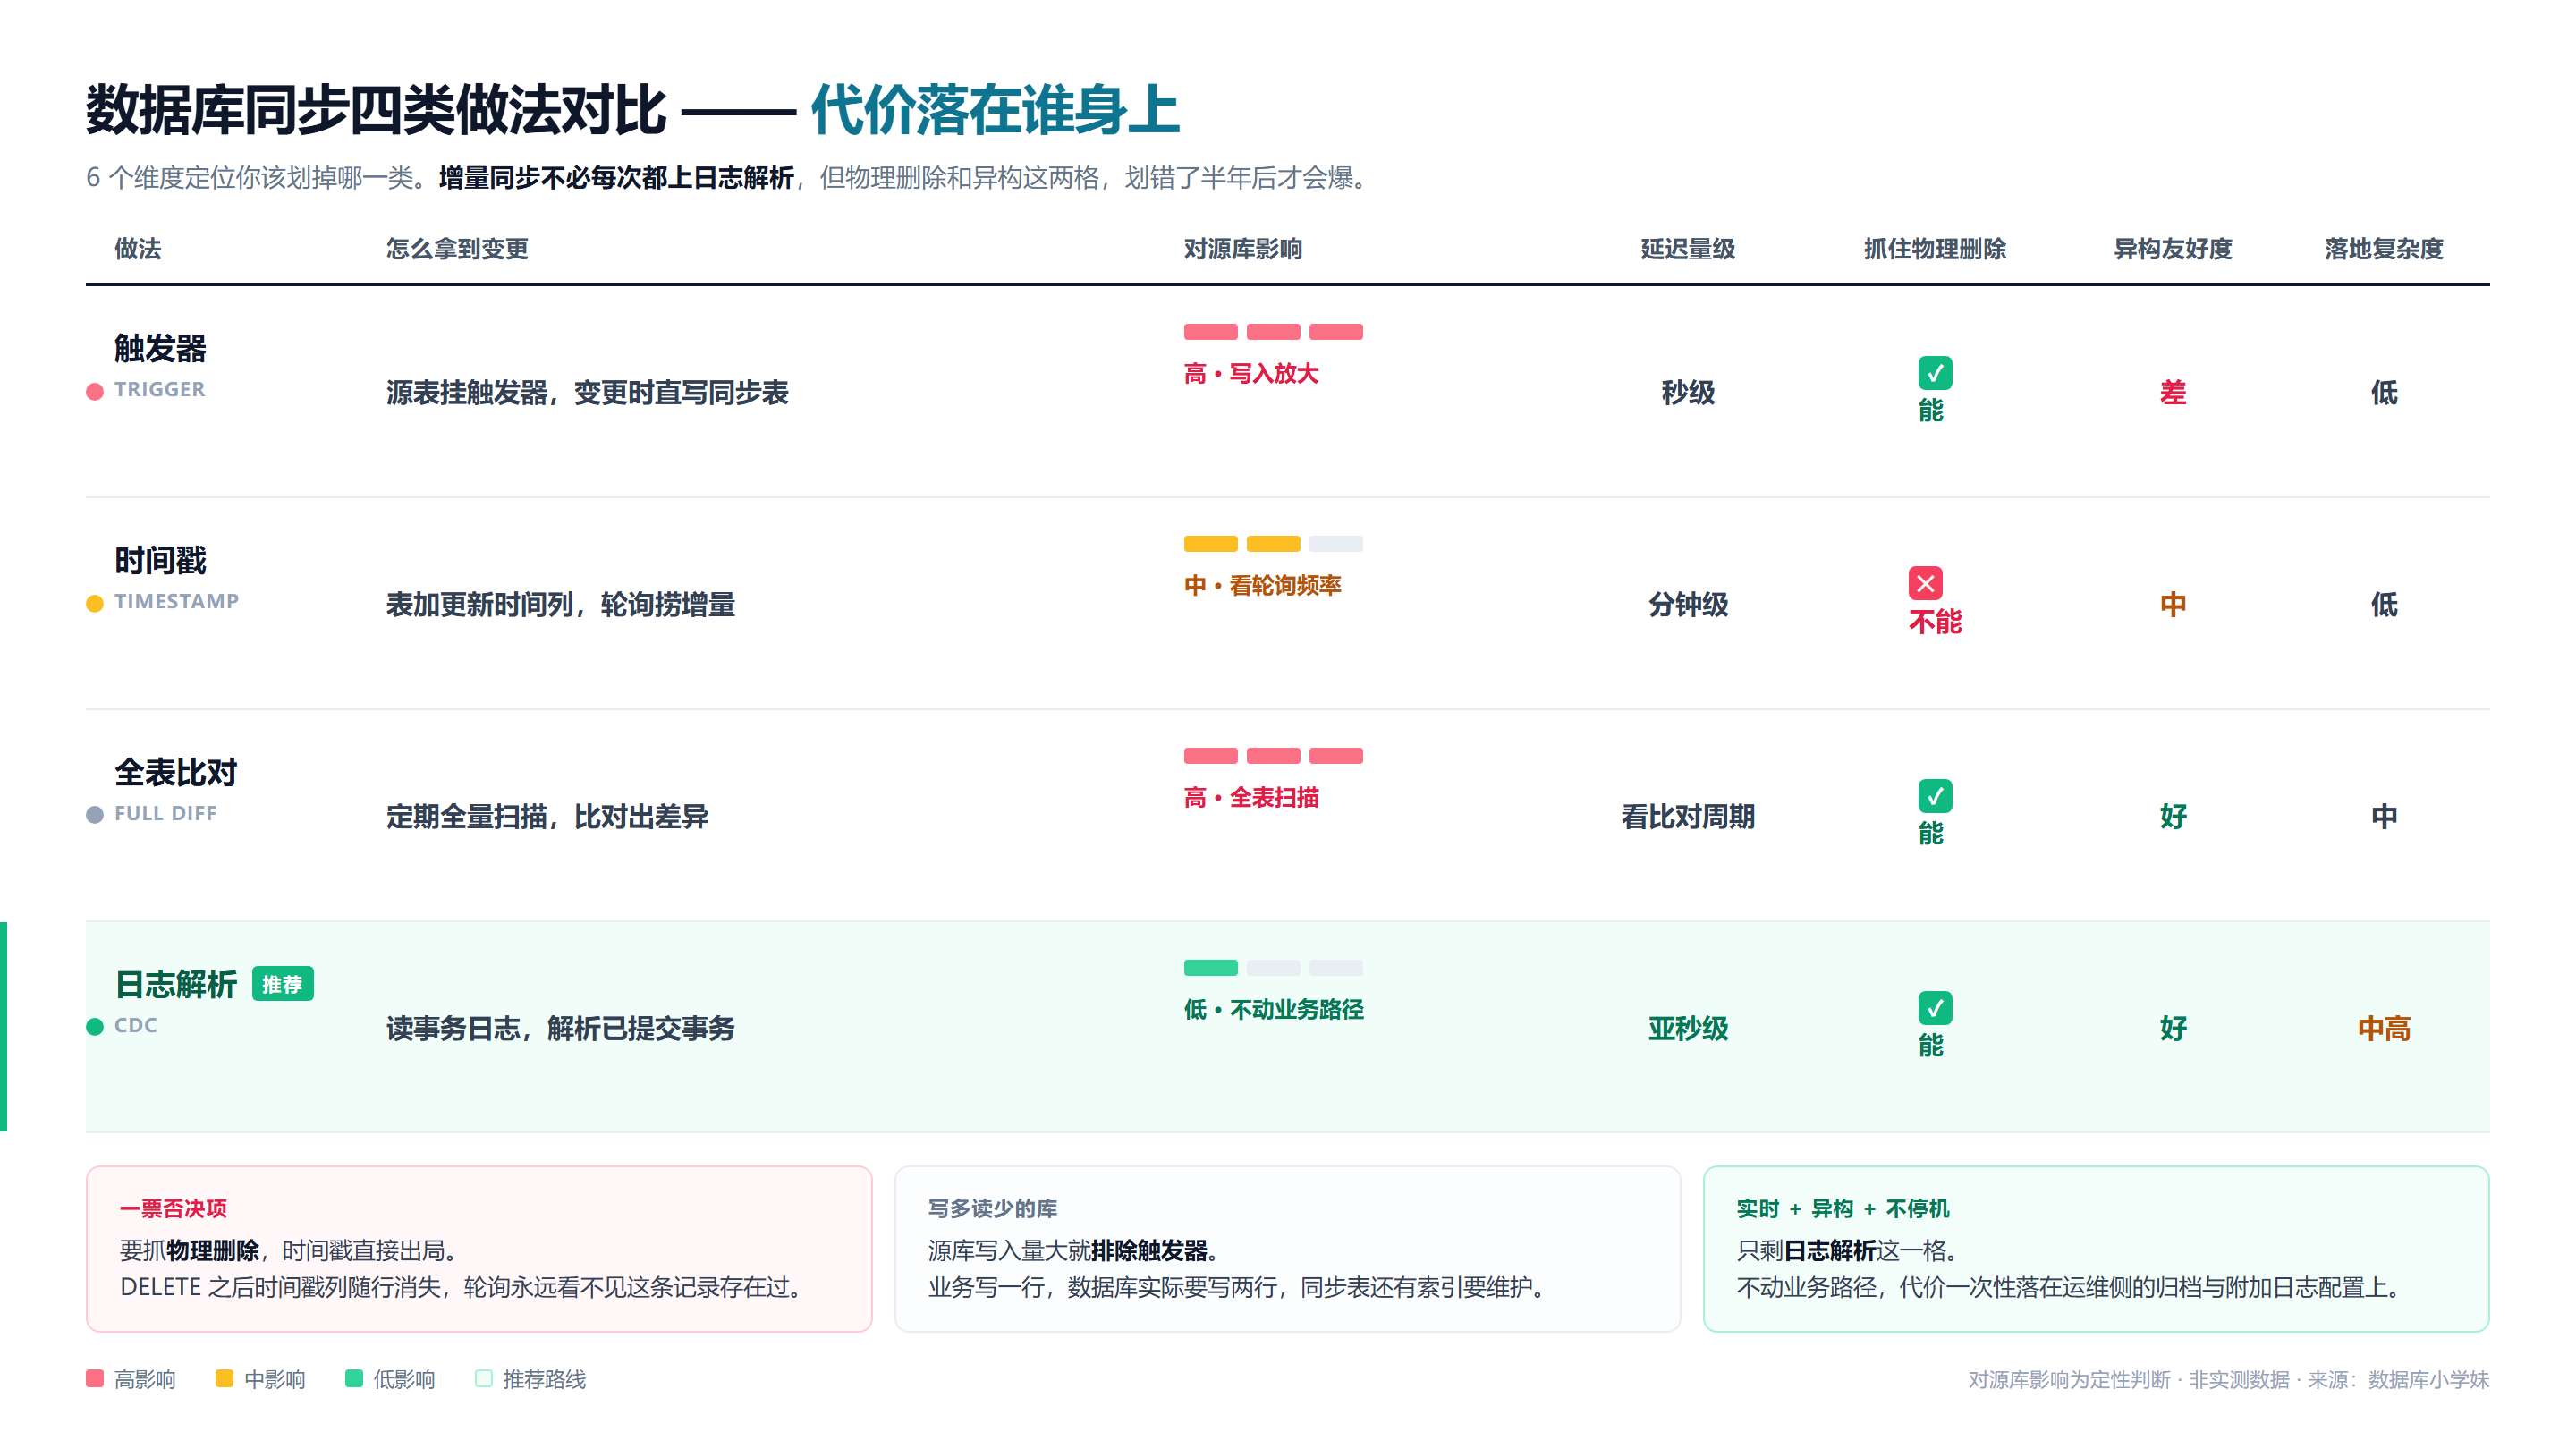Click the green checkmark in the 全表比对 row

1935,796
